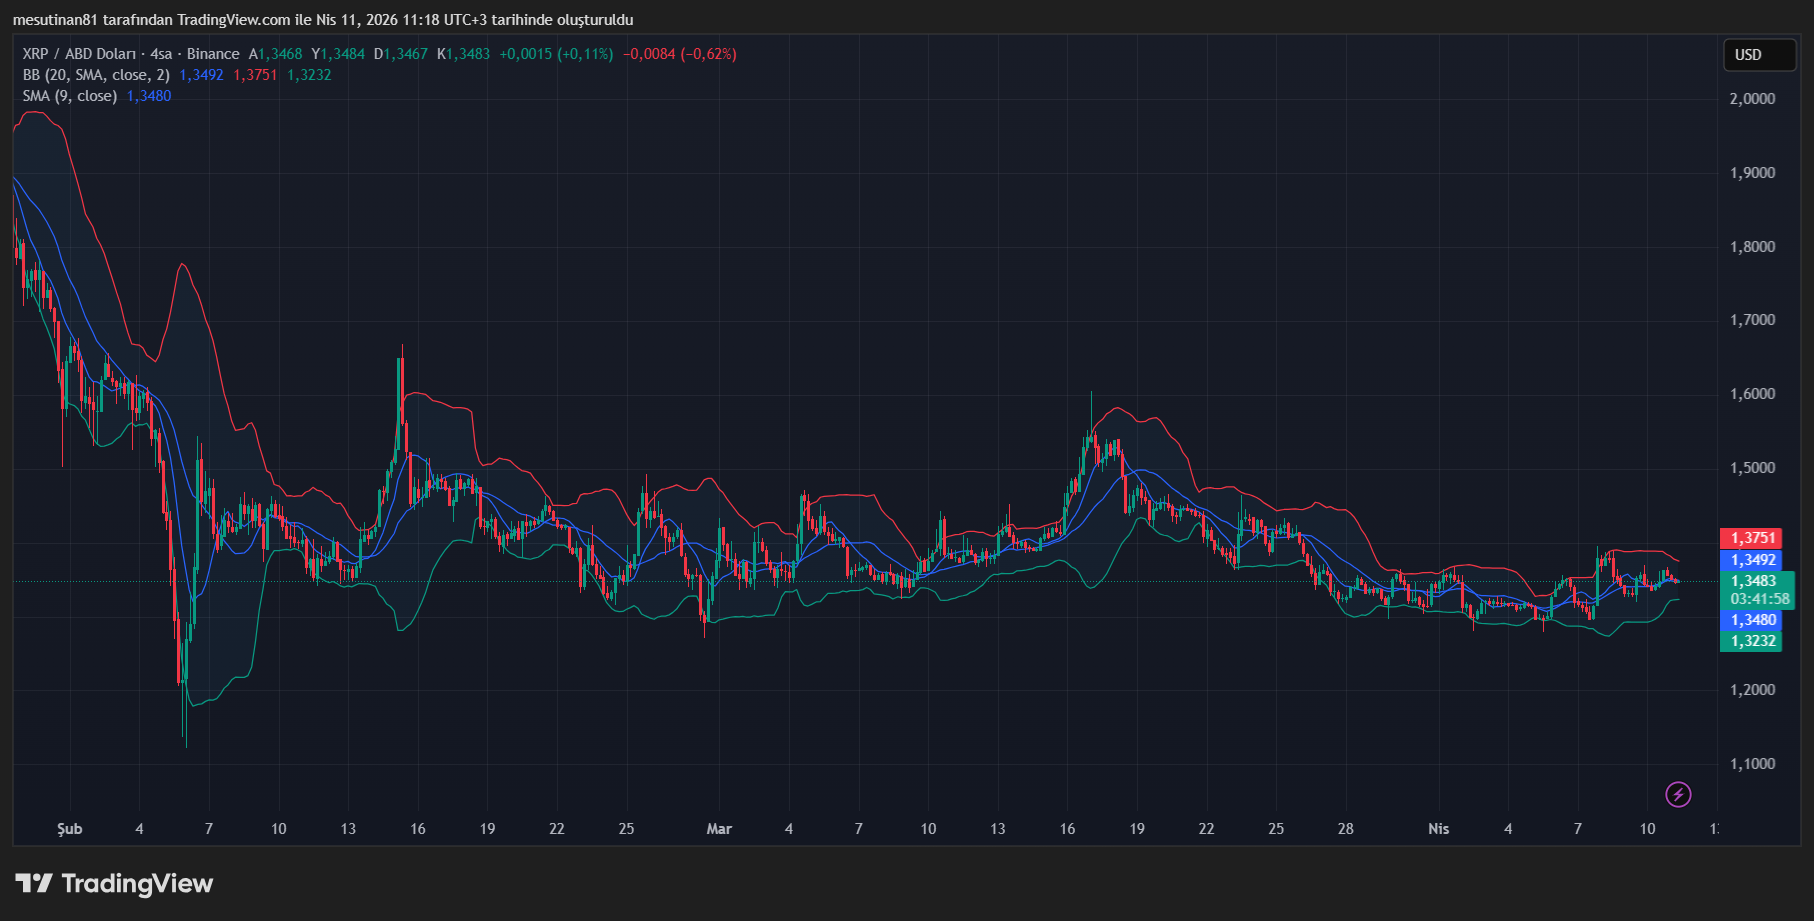Click the Mar label on time axis
The image size is (1814, 921).
pos(718,829)
